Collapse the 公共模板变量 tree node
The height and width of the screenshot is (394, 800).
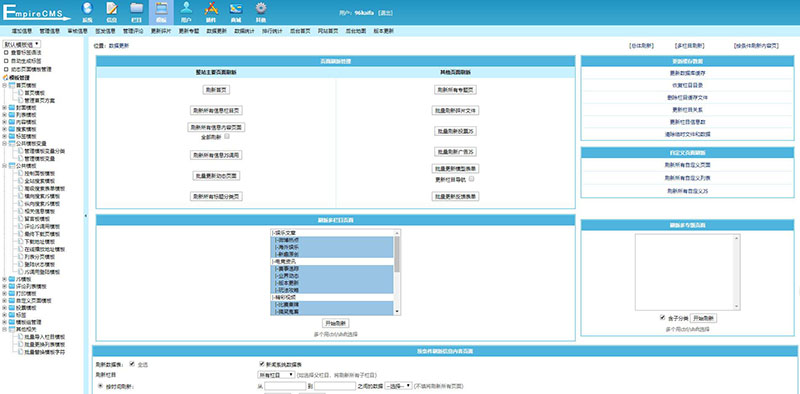click(5, 143)
